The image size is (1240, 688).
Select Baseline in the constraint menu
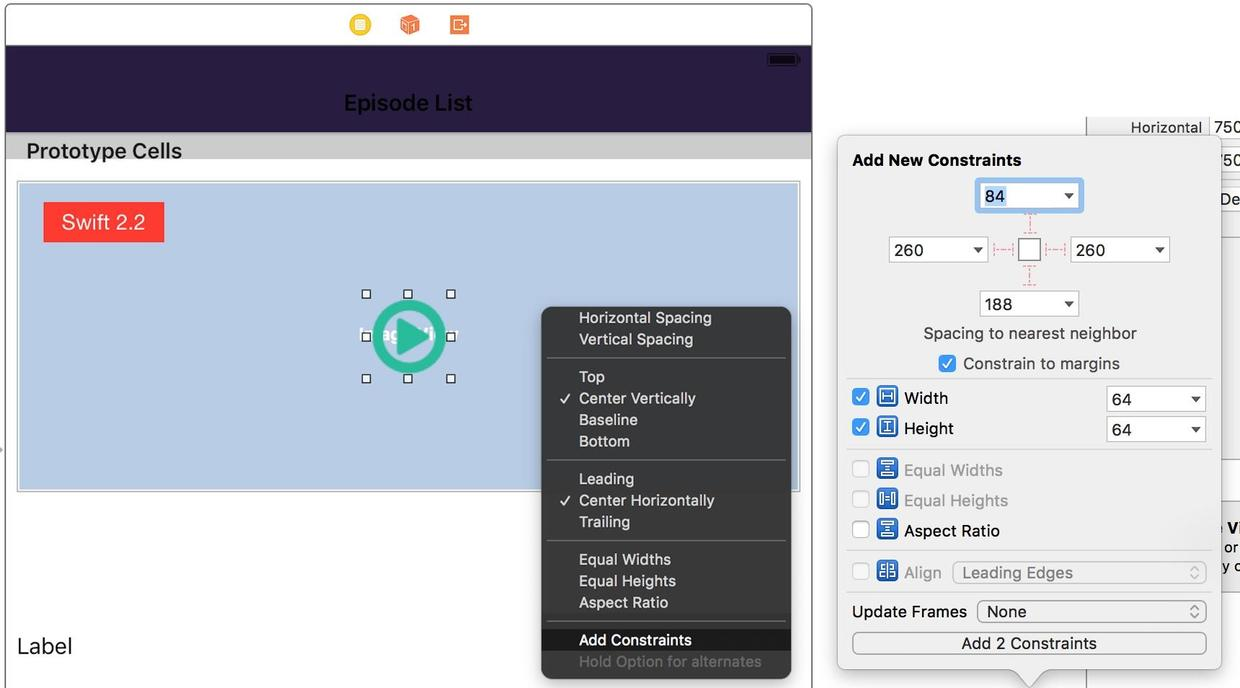pyautogui.click(x=608, y=420)
